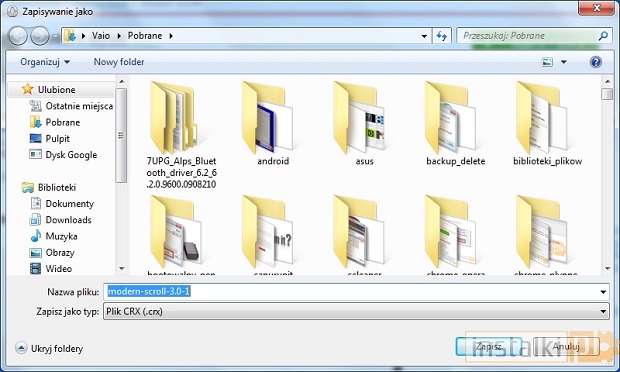Viewport: 620px width, 372px height.
Task: Select Biblioteki in the navigation pane
Action: (x=57, y=187)
